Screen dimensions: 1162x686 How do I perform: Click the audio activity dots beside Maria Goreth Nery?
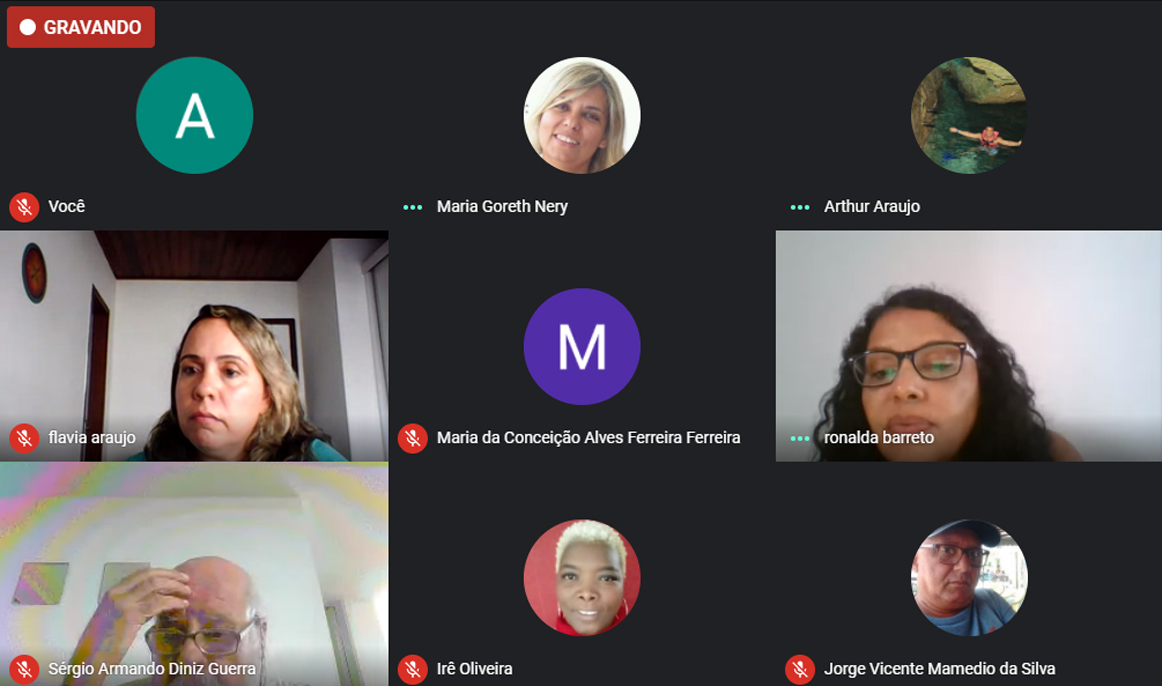click(x=413, y=207)
